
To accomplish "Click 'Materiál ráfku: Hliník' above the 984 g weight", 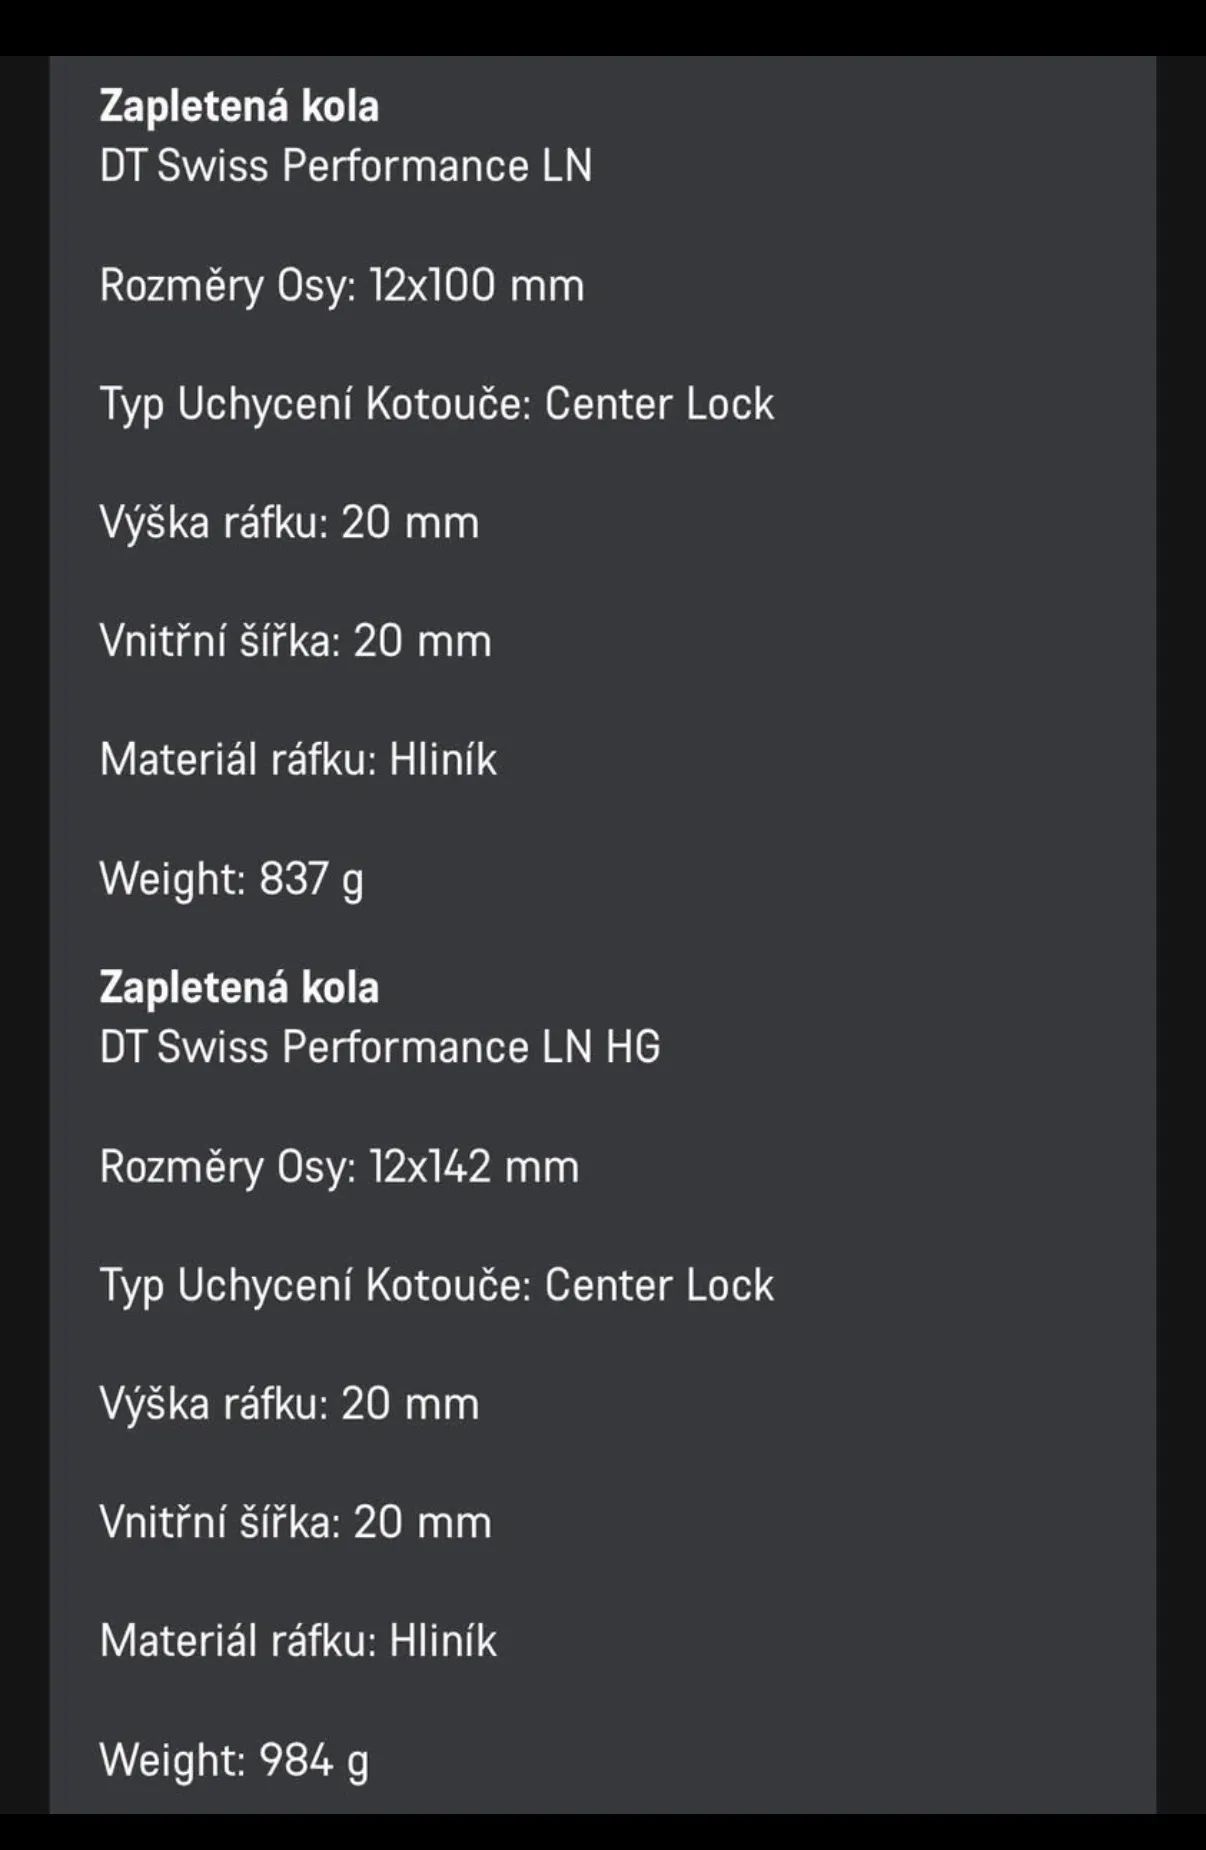I will [x=298, y=1641].
